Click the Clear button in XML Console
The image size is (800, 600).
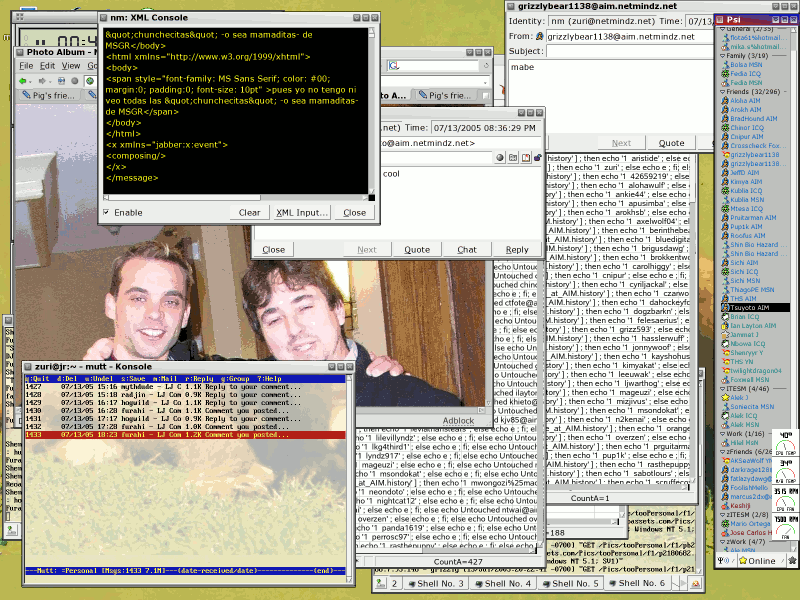249,212
